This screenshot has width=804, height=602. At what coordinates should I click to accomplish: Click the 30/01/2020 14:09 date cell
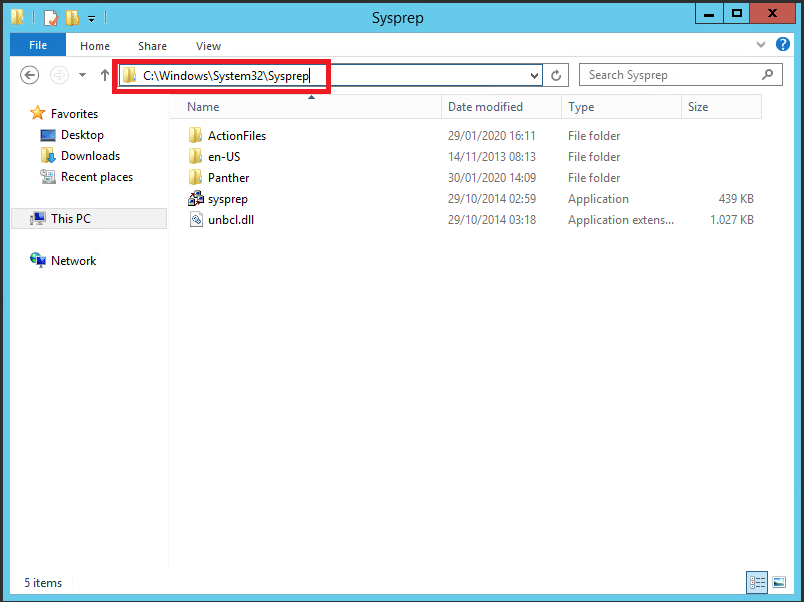(492, 178)
